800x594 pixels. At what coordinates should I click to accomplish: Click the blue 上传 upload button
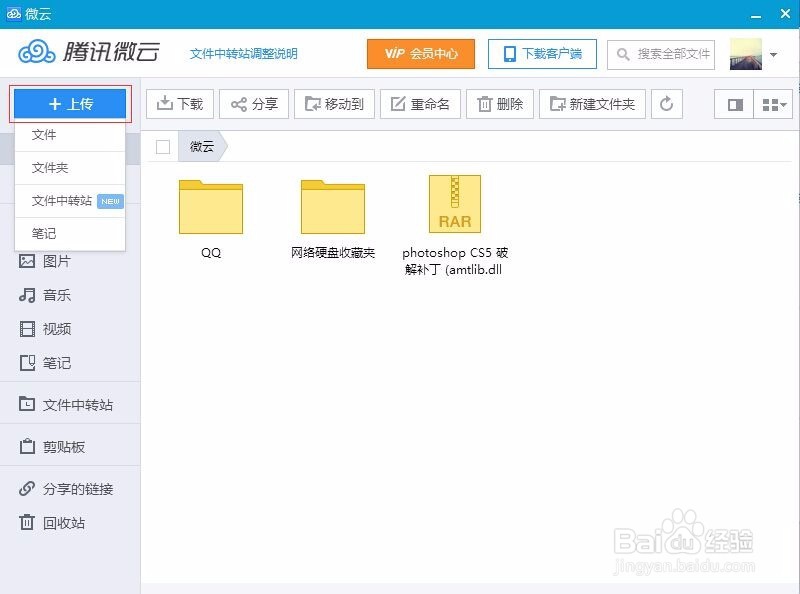point(70,104)
